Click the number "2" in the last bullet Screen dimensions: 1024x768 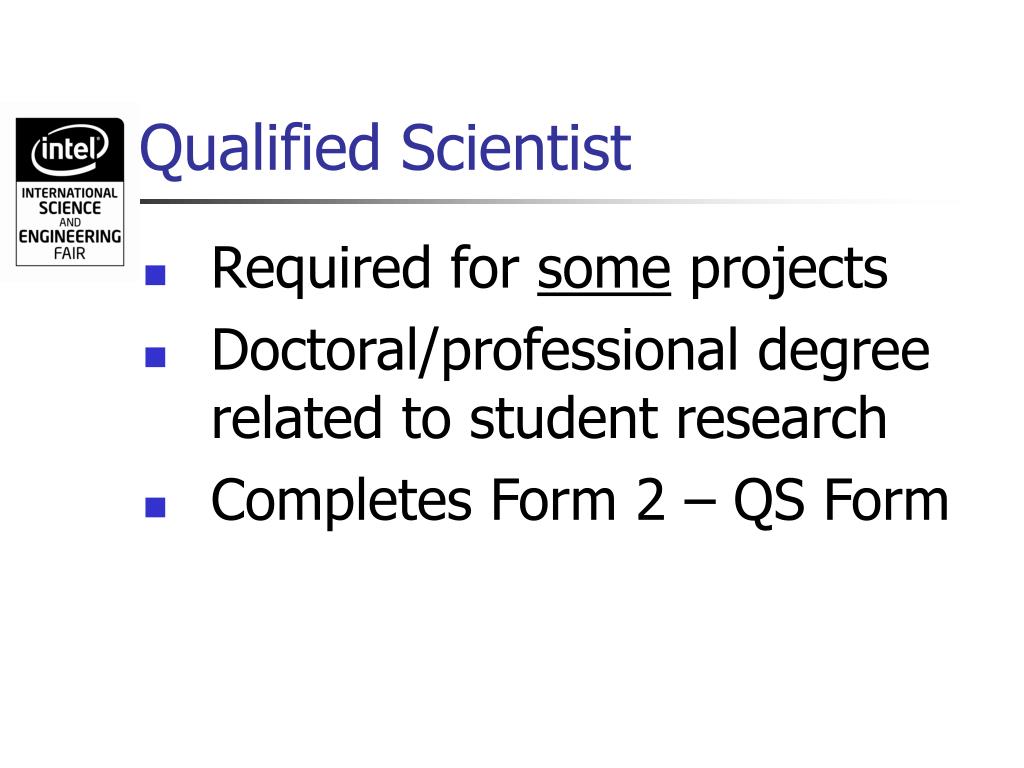650,500
